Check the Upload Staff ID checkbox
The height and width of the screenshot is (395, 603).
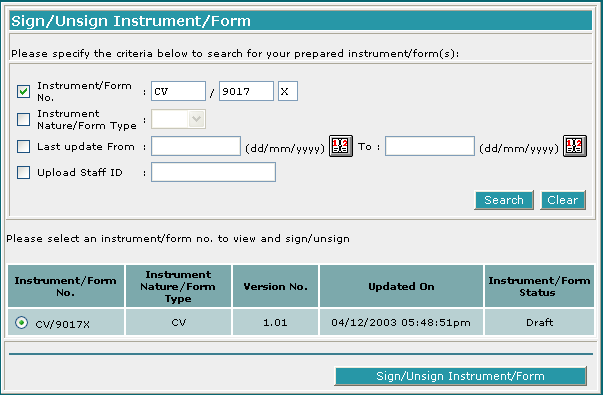23,172
